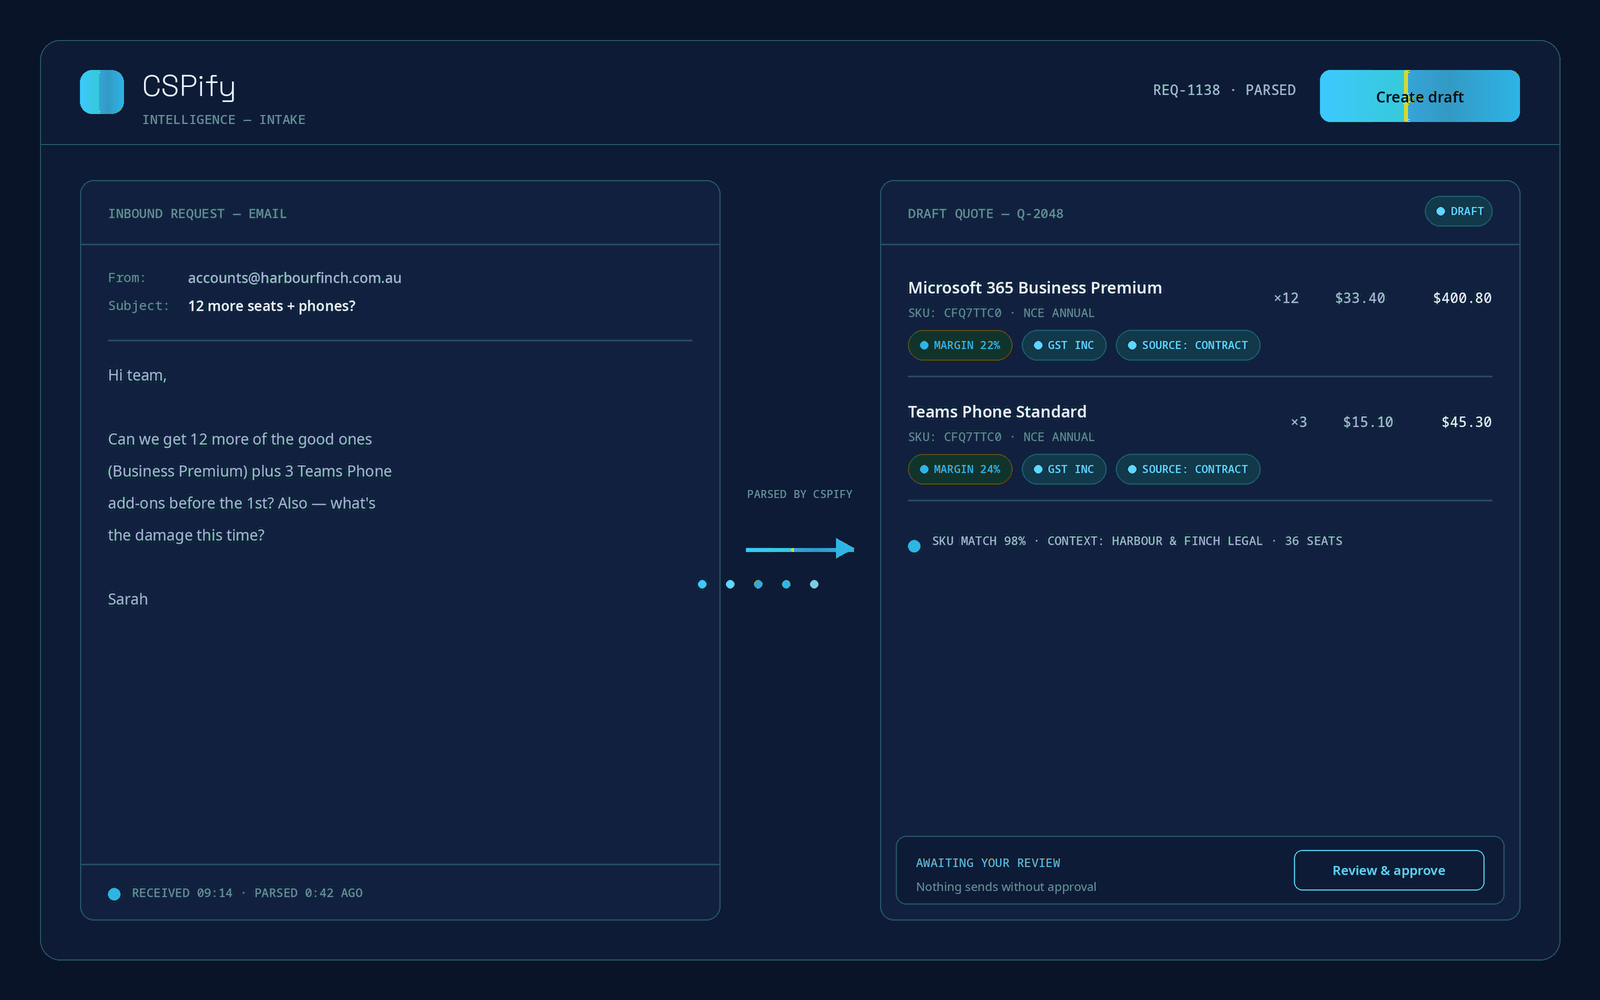Click the parsed-by arrow icon

click(x=800, y=548)
